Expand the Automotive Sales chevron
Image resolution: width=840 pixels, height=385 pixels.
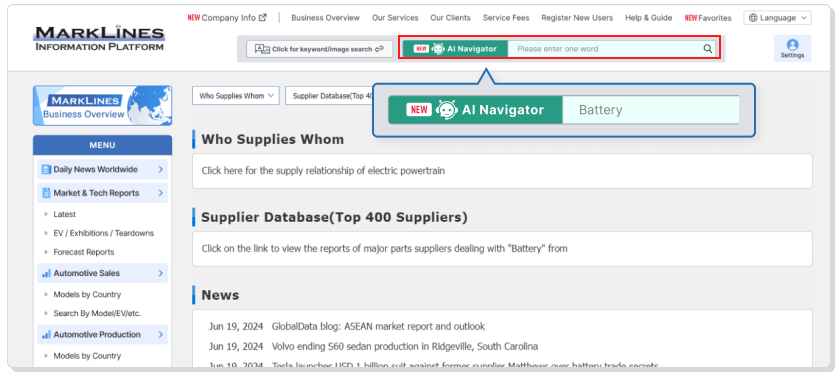pyautogui.click(x=161, y=273)
